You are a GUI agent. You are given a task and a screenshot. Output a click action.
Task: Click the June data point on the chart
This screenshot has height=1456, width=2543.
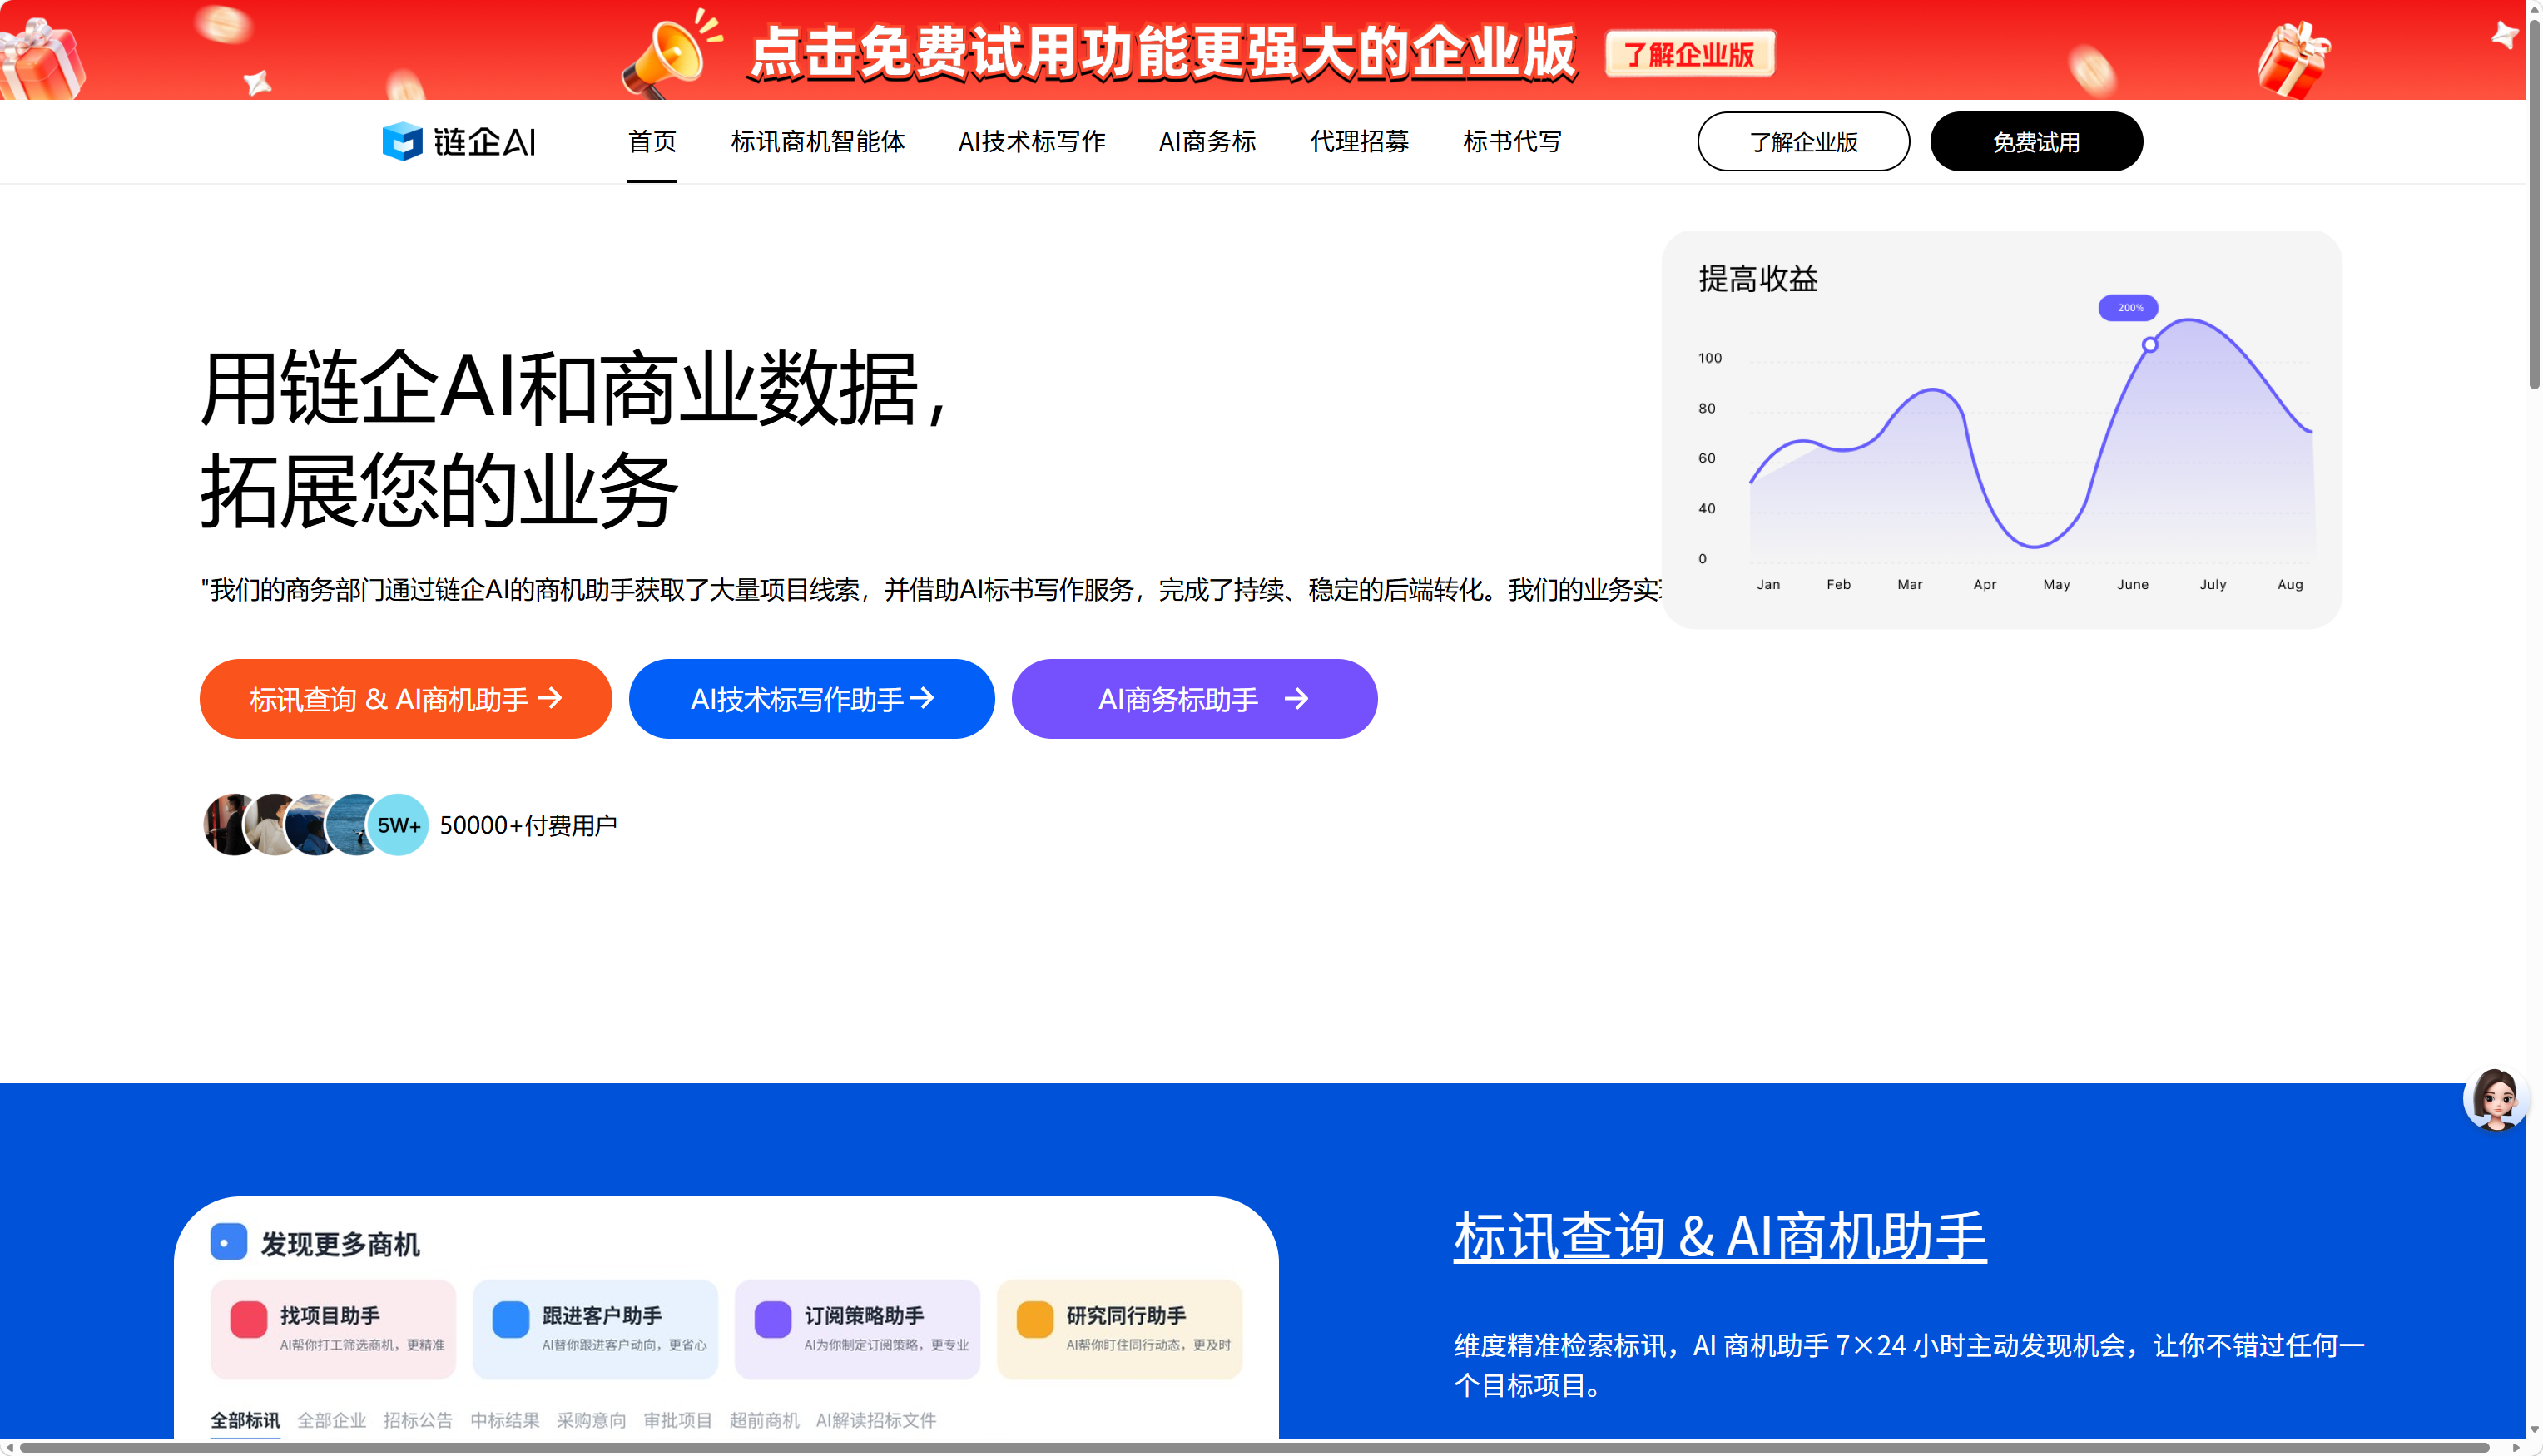tap(2149, 345)
